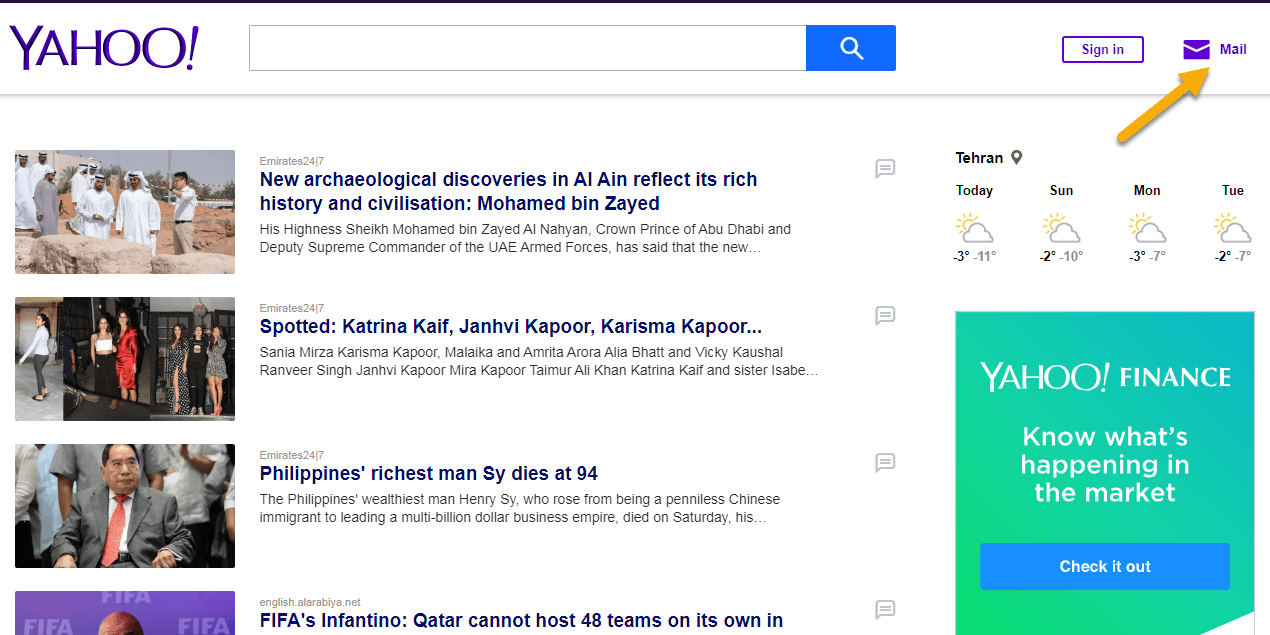Viewport: 1270px width, 635px height.
Task: Click Tuesday's weather forecast icon
Action: [1233, 229]
